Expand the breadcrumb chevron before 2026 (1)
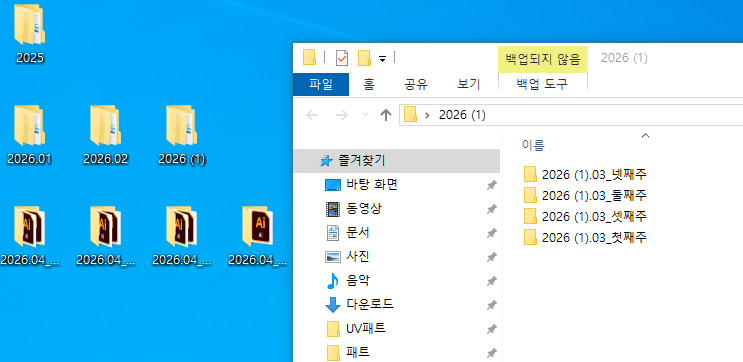Screen dimensions: 743x362 pyautogui.click(x=427, y=115)
